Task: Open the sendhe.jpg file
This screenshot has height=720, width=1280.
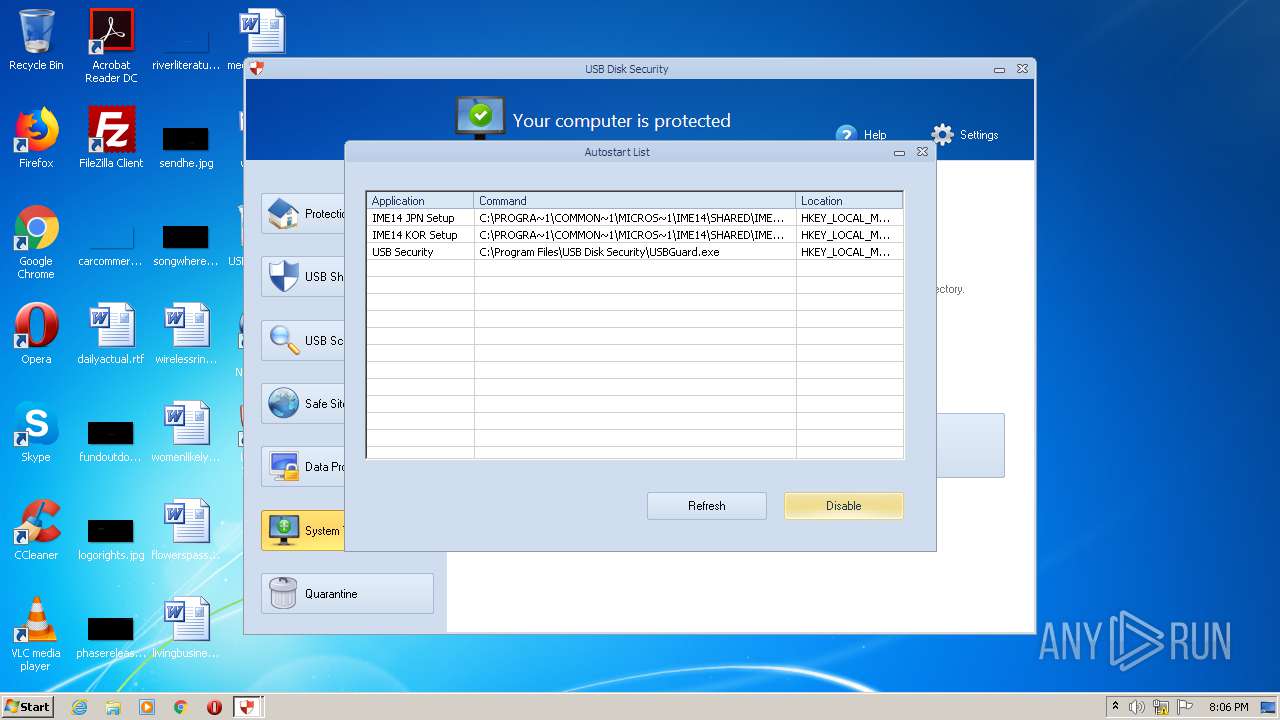Action: (x=186, y=148)
